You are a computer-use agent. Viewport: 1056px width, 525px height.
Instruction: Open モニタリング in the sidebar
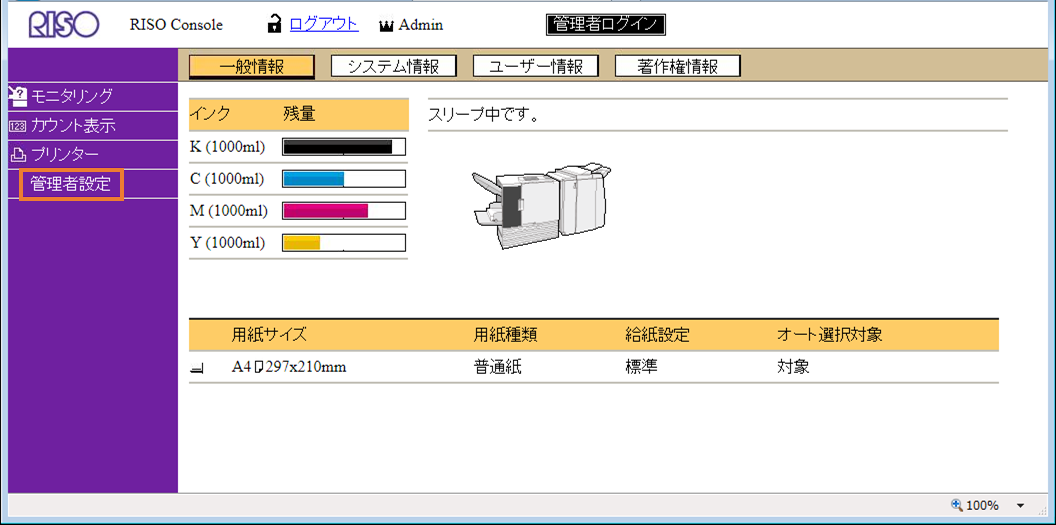[72, 96]
